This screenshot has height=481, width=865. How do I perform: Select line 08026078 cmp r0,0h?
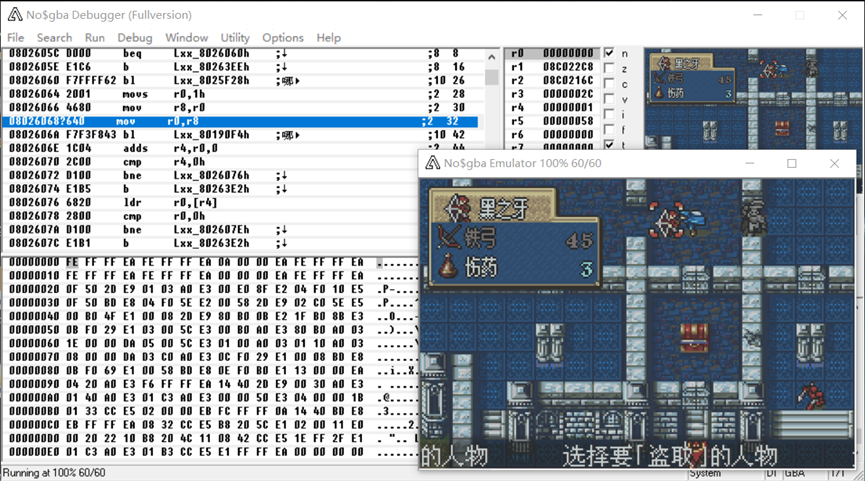point(211,216)
